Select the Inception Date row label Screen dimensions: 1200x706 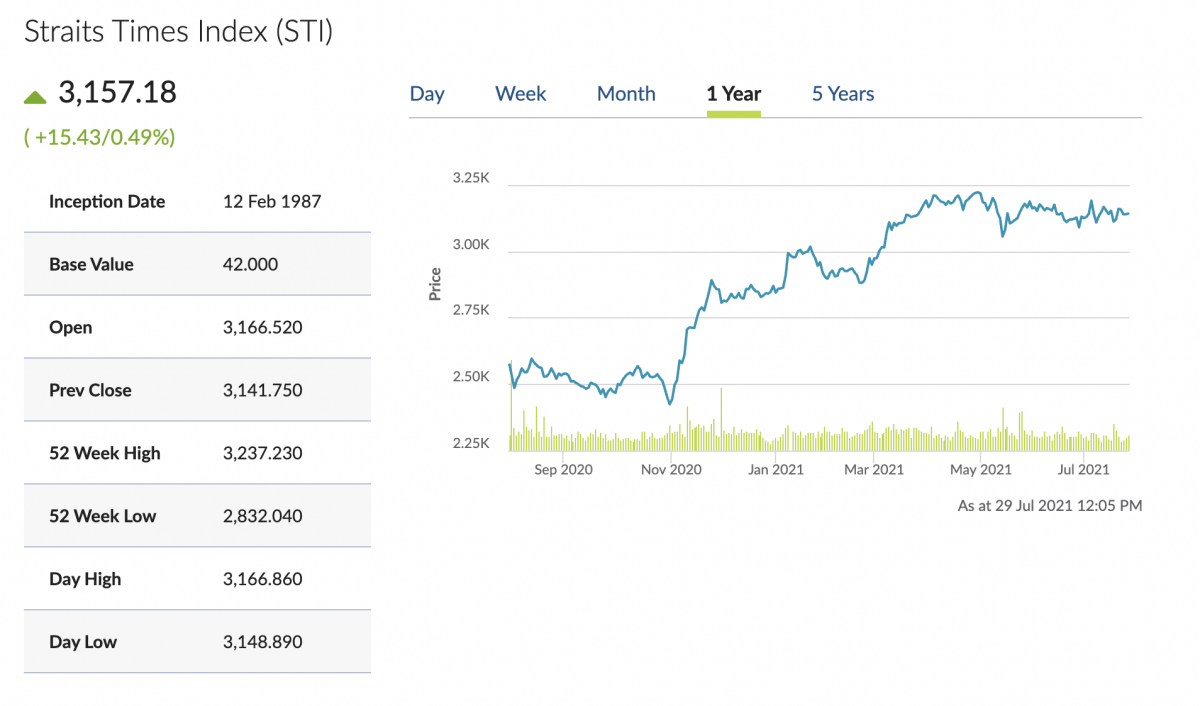(107, 202)
